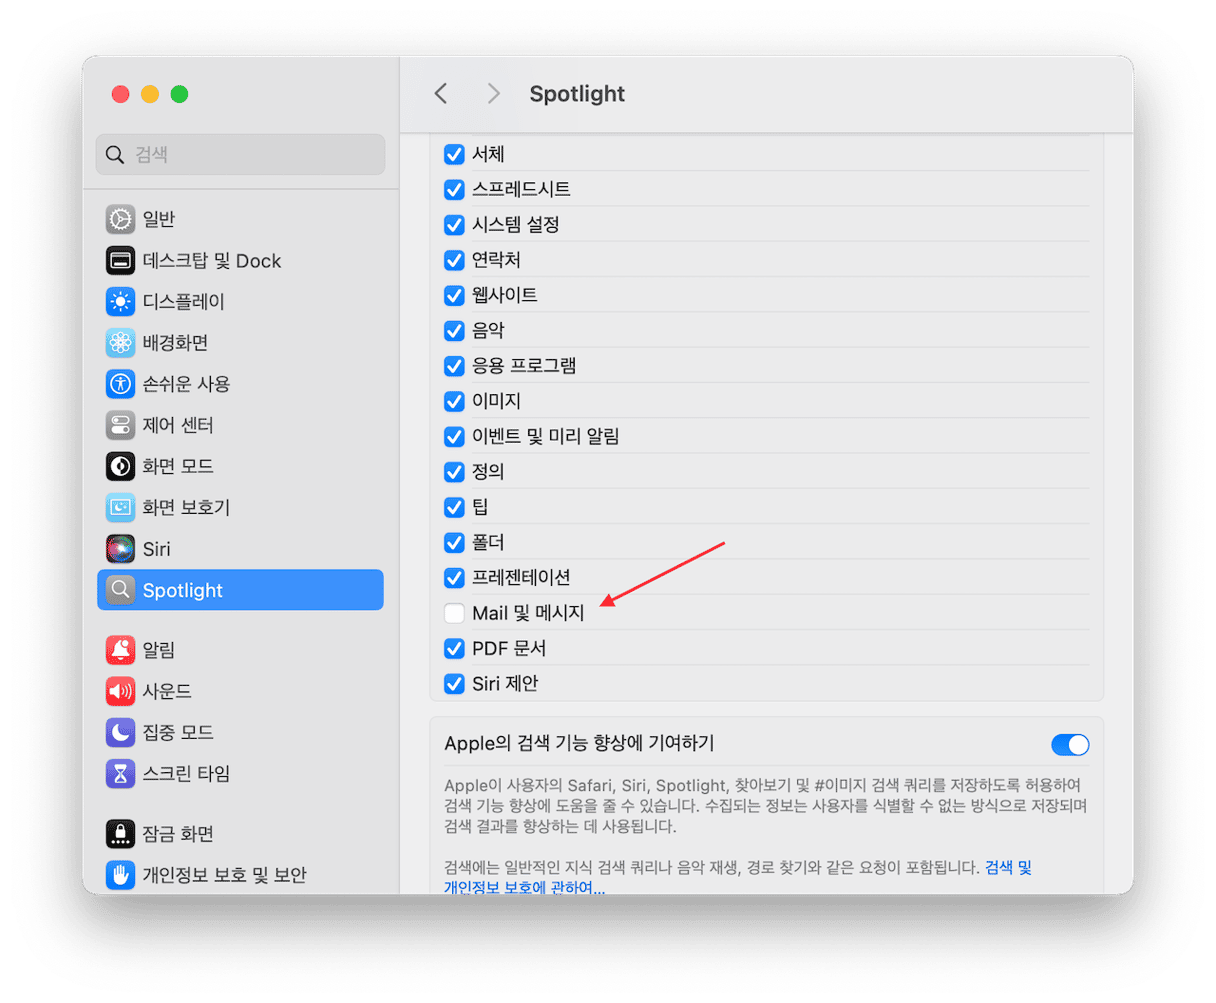
Task: Select the 디스플레이 sidebar icon
Action: coord(120,301)
